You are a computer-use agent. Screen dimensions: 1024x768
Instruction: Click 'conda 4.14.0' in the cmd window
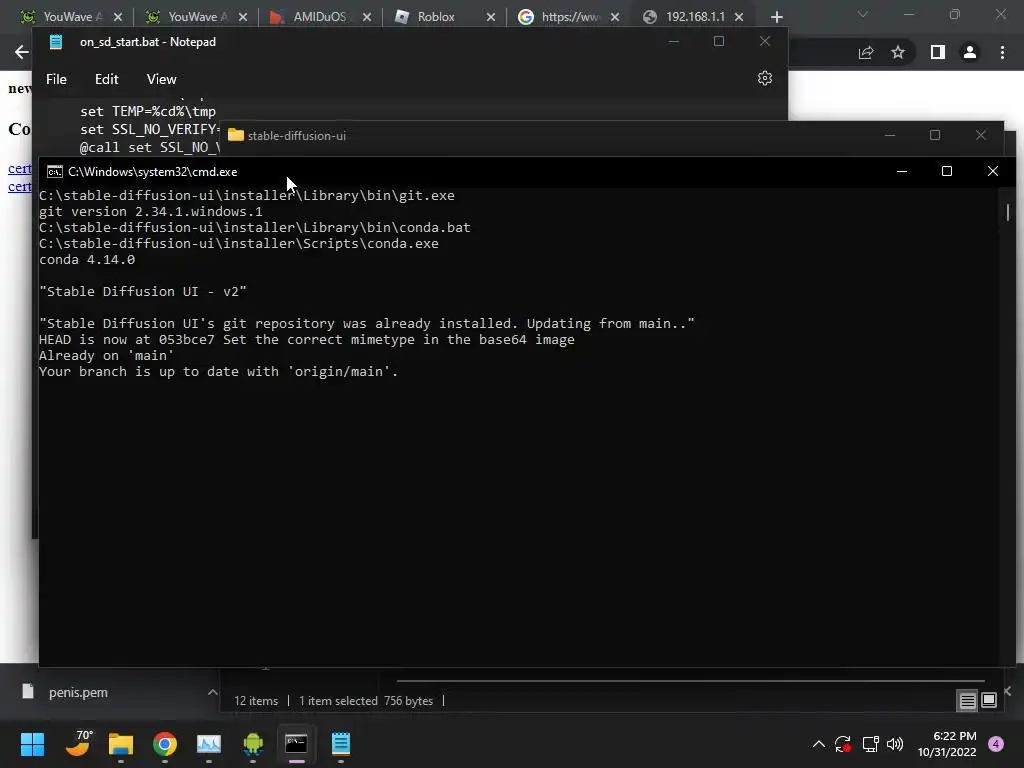coord(87,259)
